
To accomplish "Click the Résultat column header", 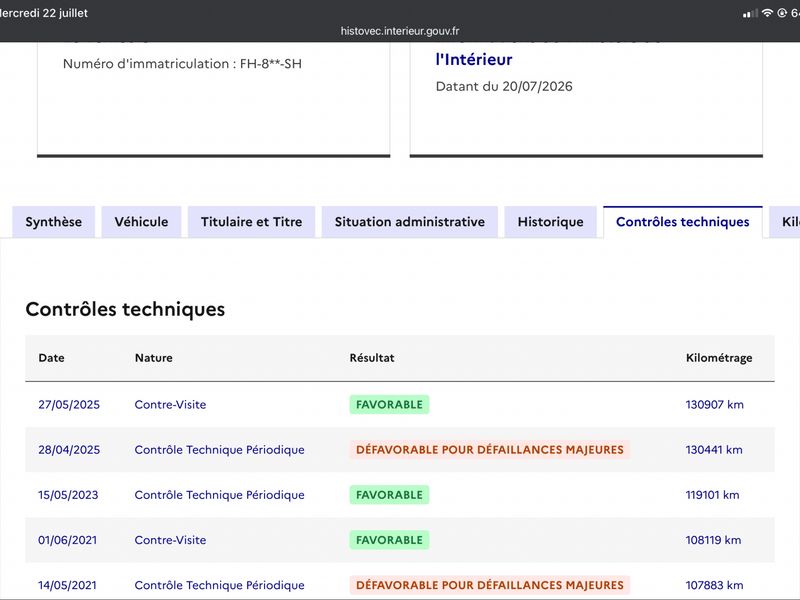I will (372, 358).
